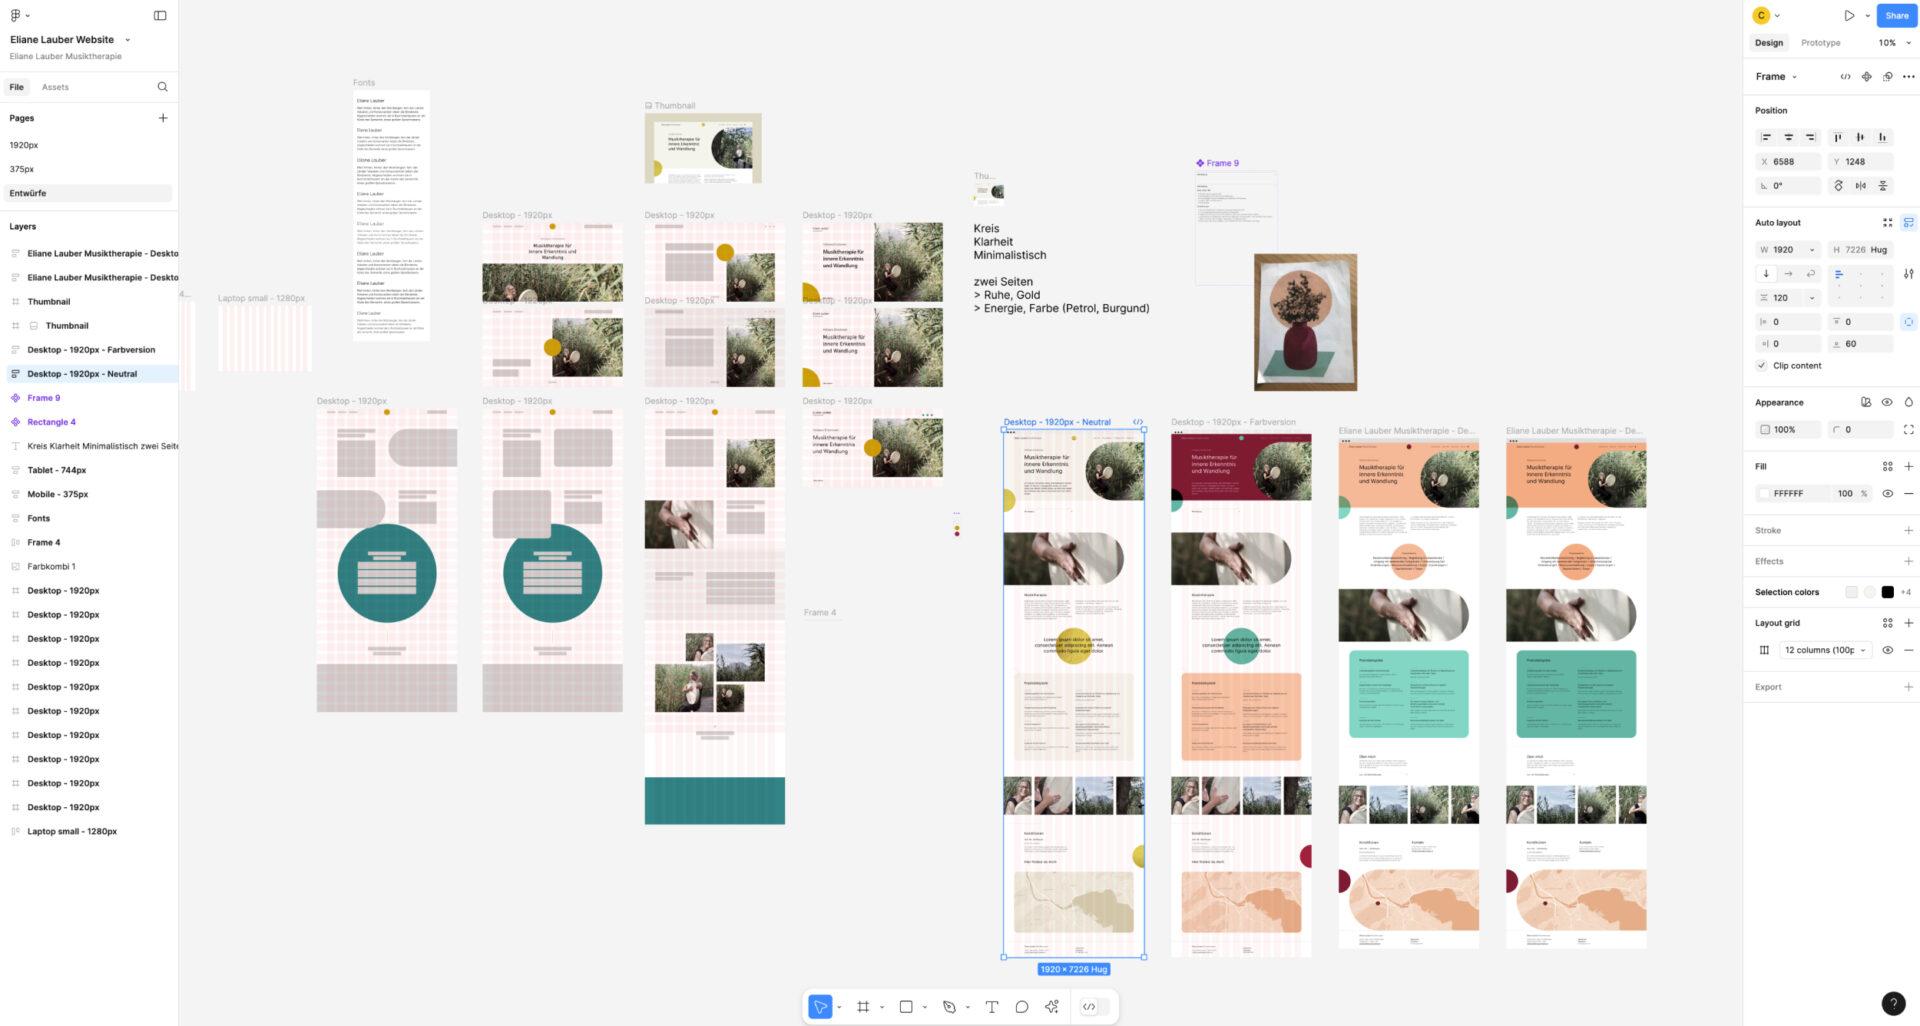The image size is (1920, 1026).
Task: Hide the FFFFFF fill with eye icon
Action: [1887, 494]
